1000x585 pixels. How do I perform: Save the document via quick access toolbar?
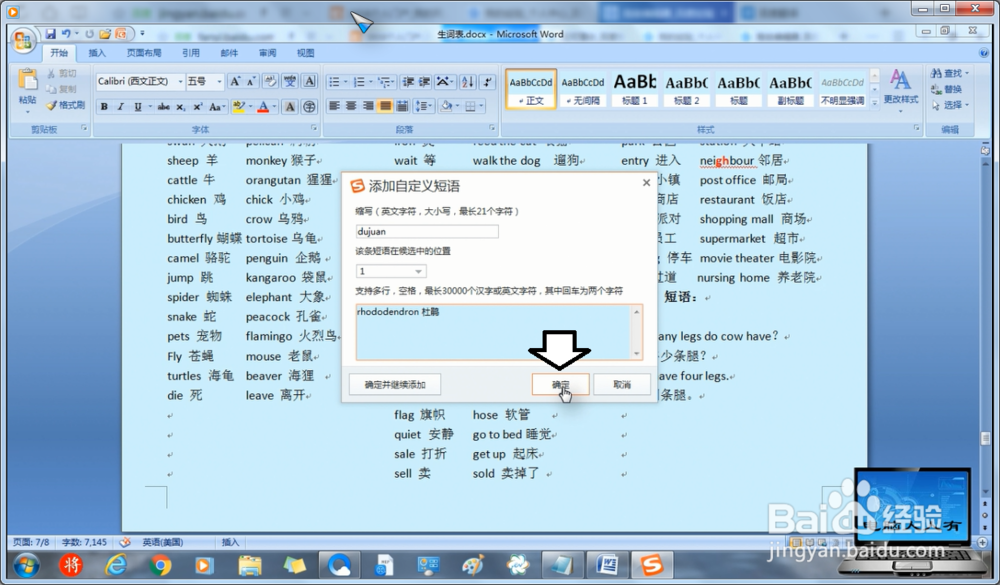[51, 34]
